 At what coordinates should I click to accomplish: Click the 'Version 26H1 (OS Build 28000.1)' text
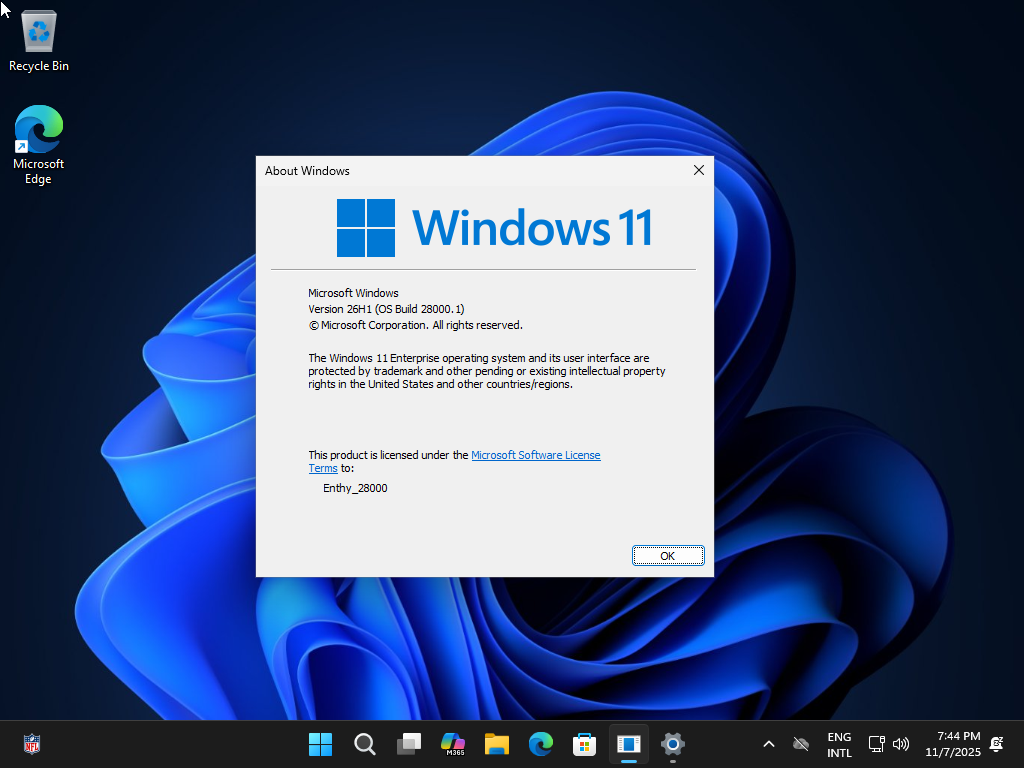pos(386,309)
